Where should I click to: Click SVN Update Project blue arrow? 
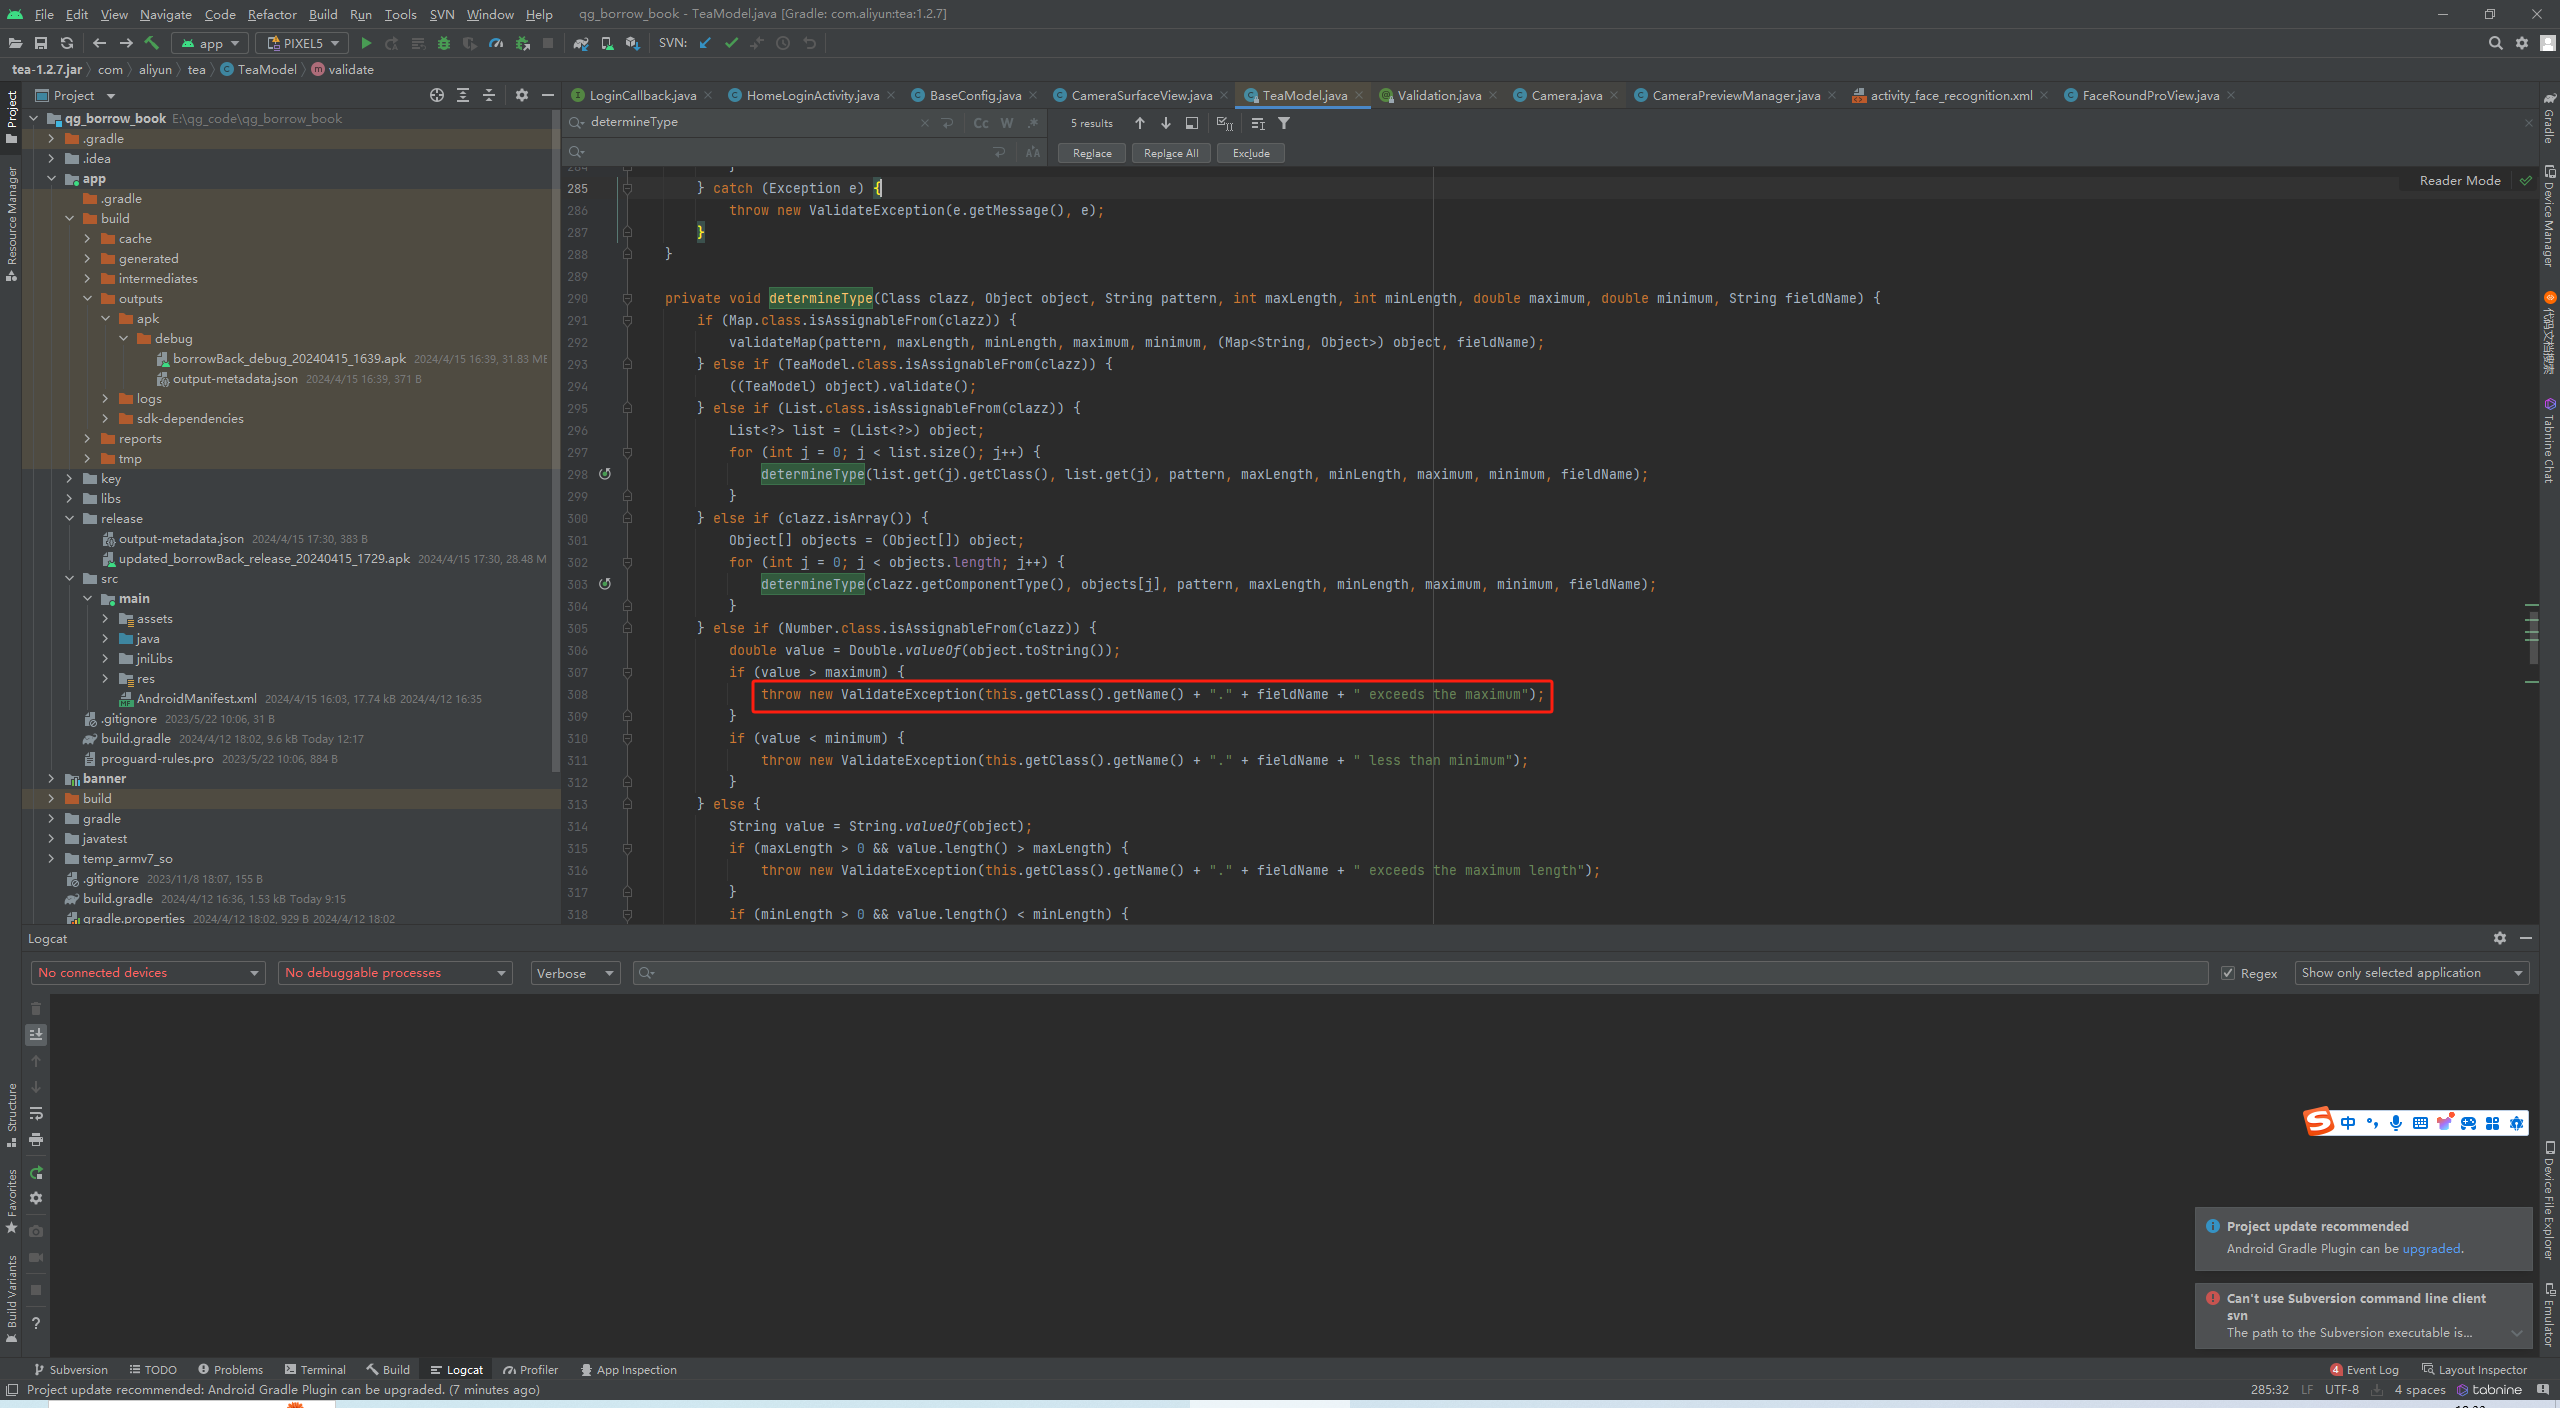pyautogui.click(x=705, y=43)
